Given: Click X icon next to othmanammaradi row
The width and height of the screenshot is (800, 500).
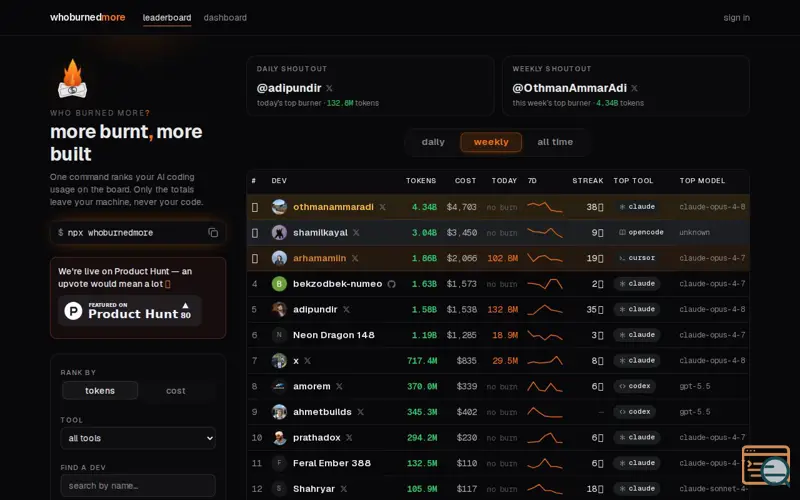Looking at the screenshot, I should click(x=382, y=207).
